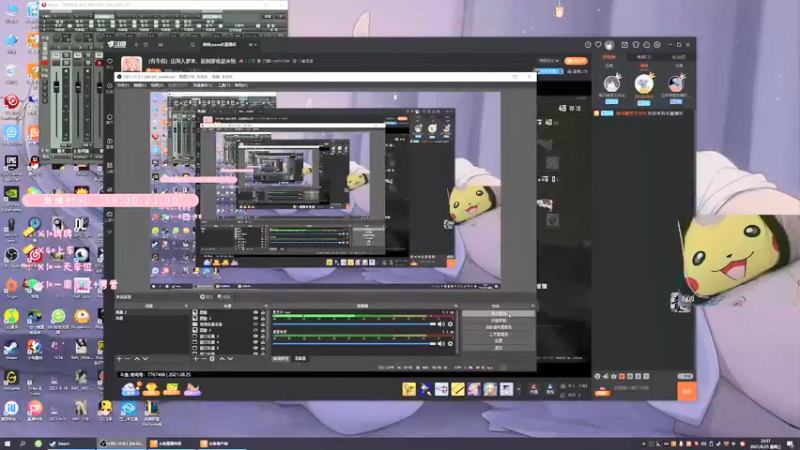The width and height of the screenshot is (800, 450).
Task: Open OBS 文件(F) menu
Action: click(123, 85)
